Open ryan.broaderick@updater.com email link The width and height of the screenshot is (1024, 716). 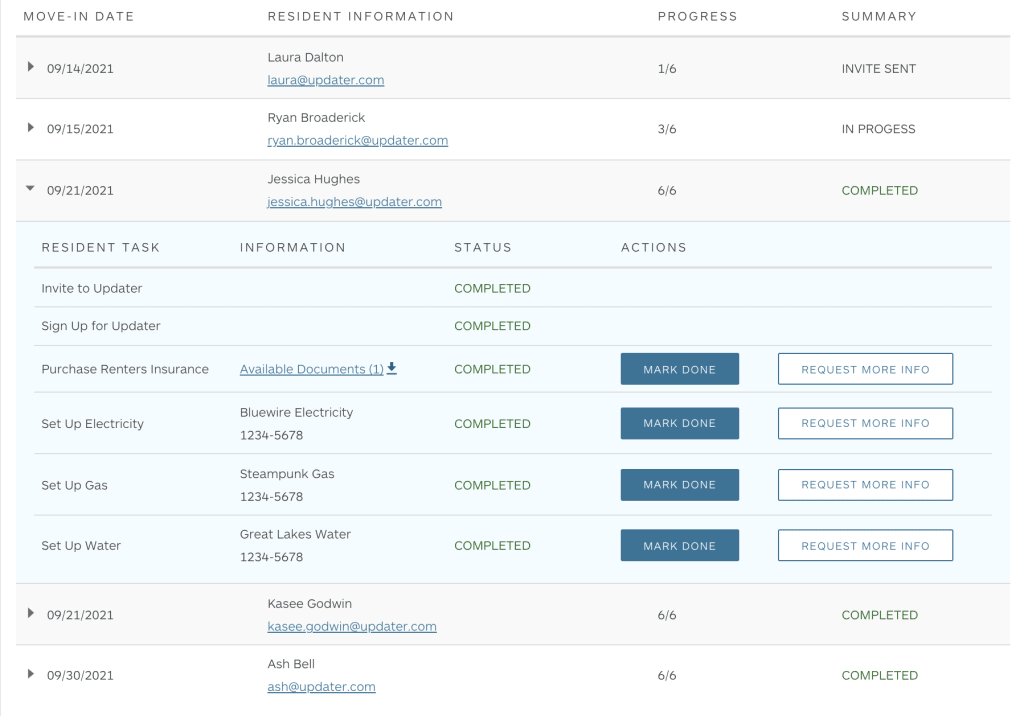point(357,140)
